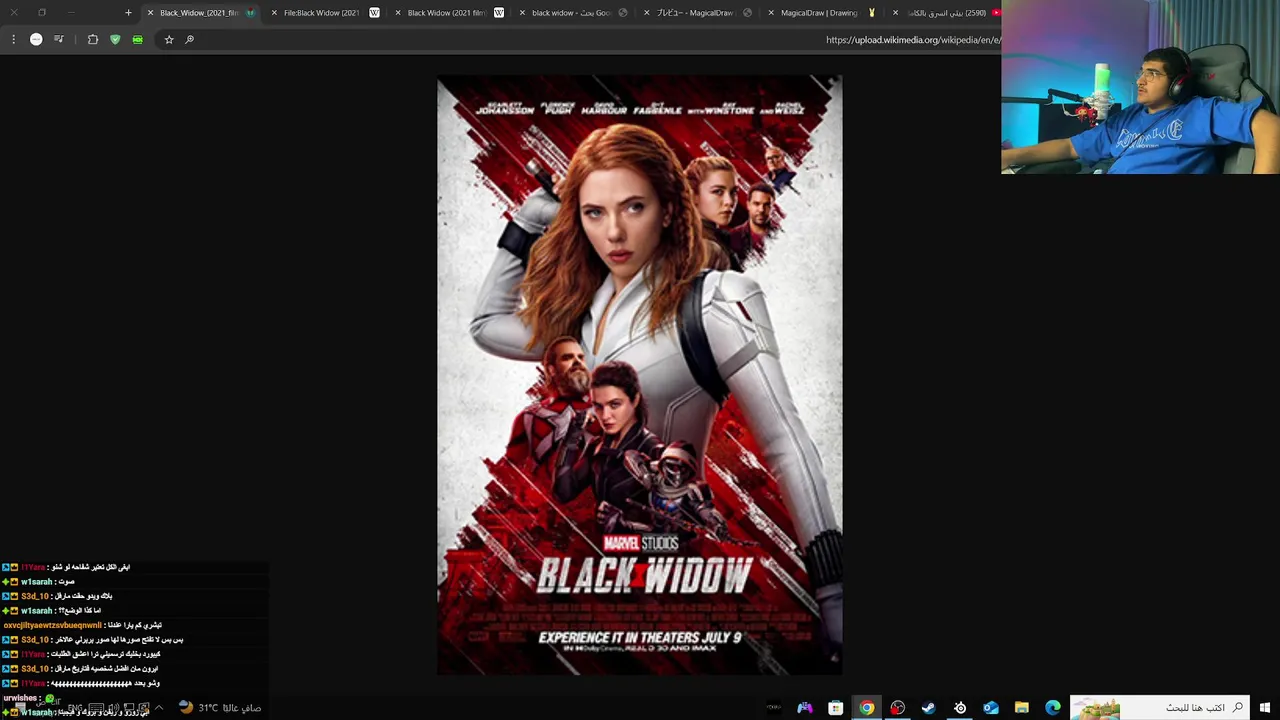
Task: Open Microsoft Edge from the taskbar
Action: pyautogui.click(x=1053, y=708)
